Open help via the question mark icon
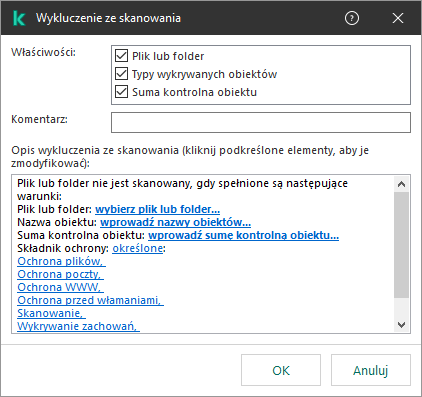 tap(352, 18)
